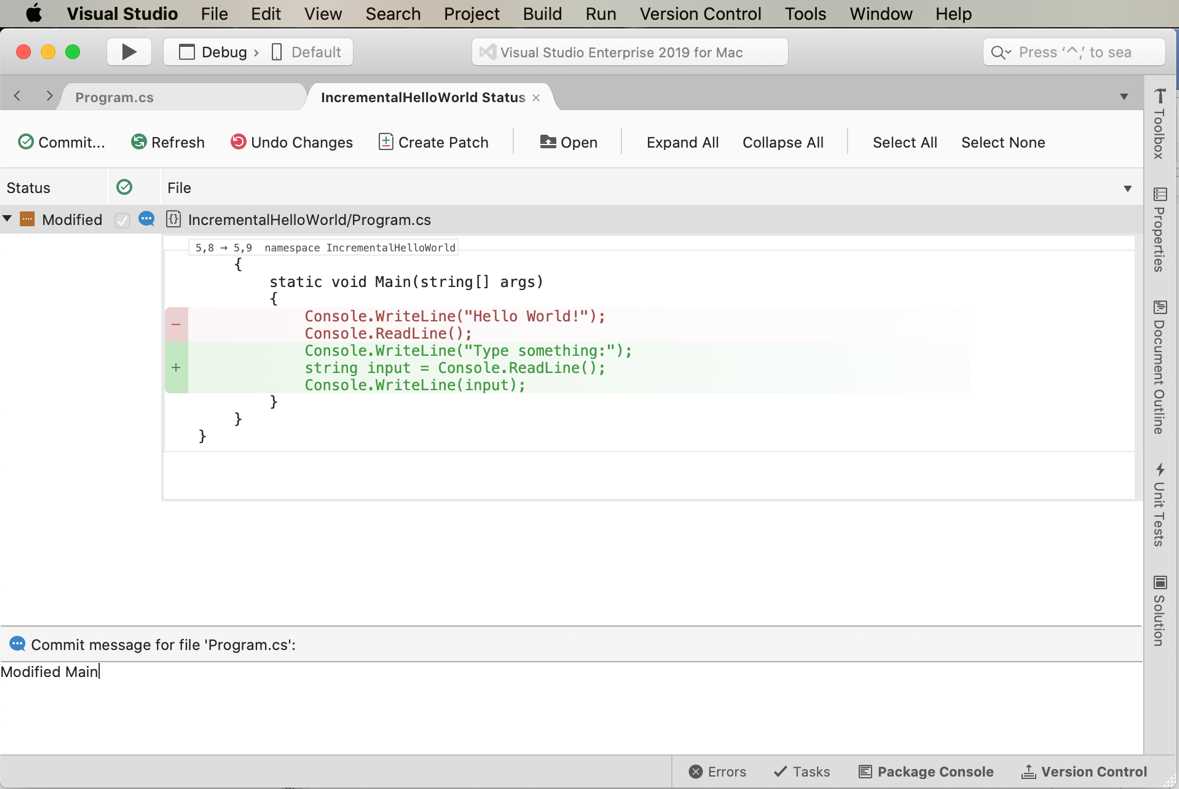
Task: Open the Properties side panel
Action: click(x=1159, y=229)
